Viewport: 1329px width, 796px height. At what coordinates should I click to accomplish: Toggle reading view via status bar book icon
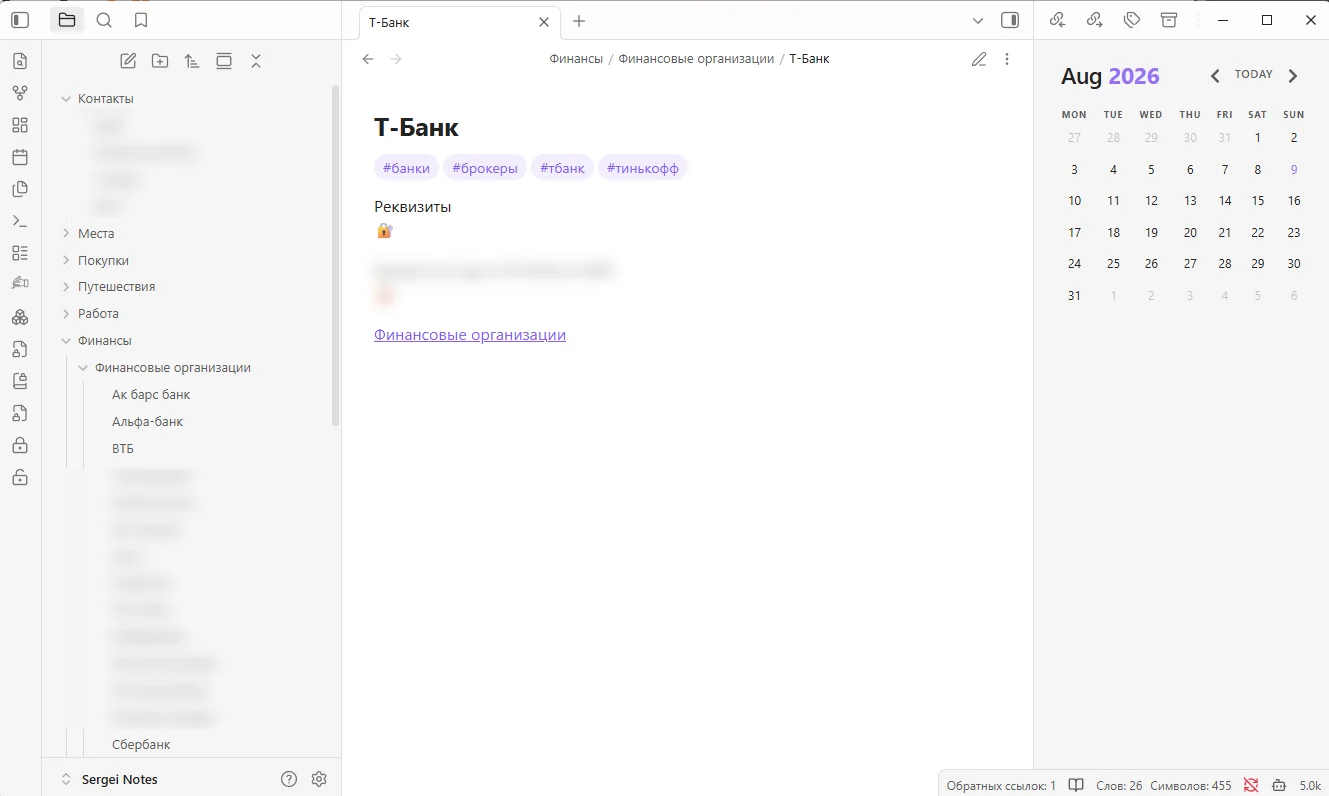(x=1076, y=785)
